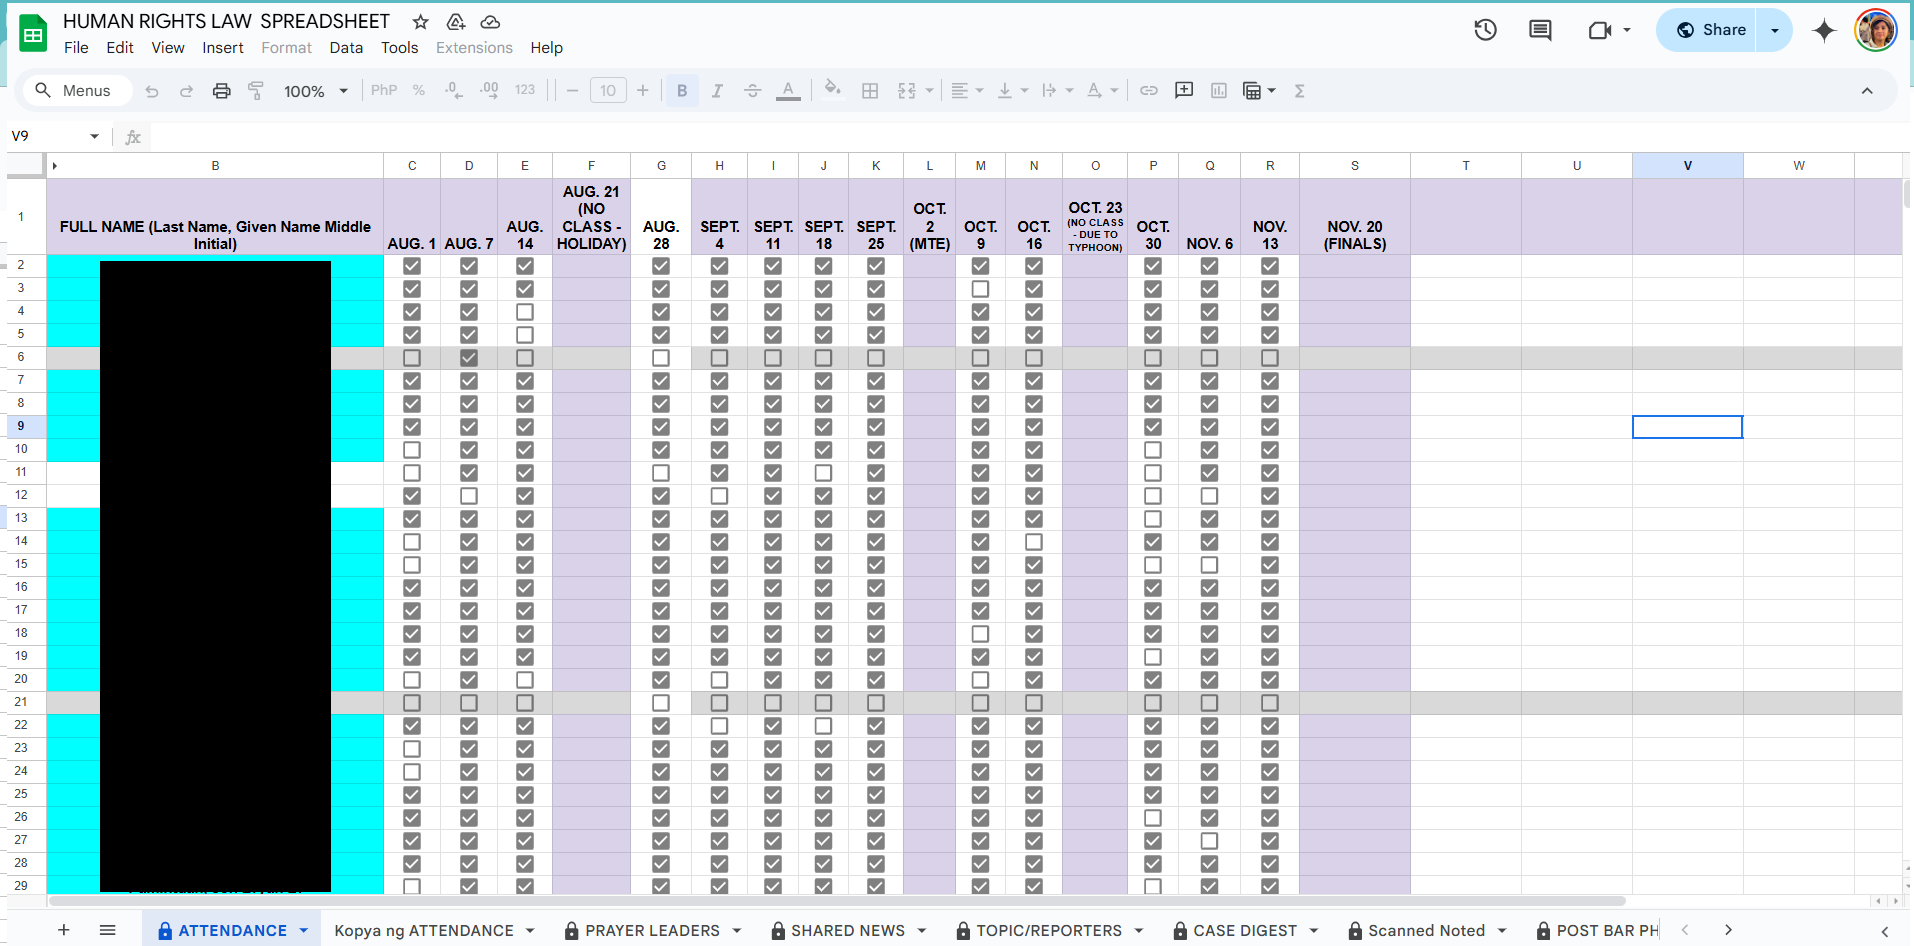
Task: Check the OCT. 9 checkbox in row 3
Action: (980, 289)
